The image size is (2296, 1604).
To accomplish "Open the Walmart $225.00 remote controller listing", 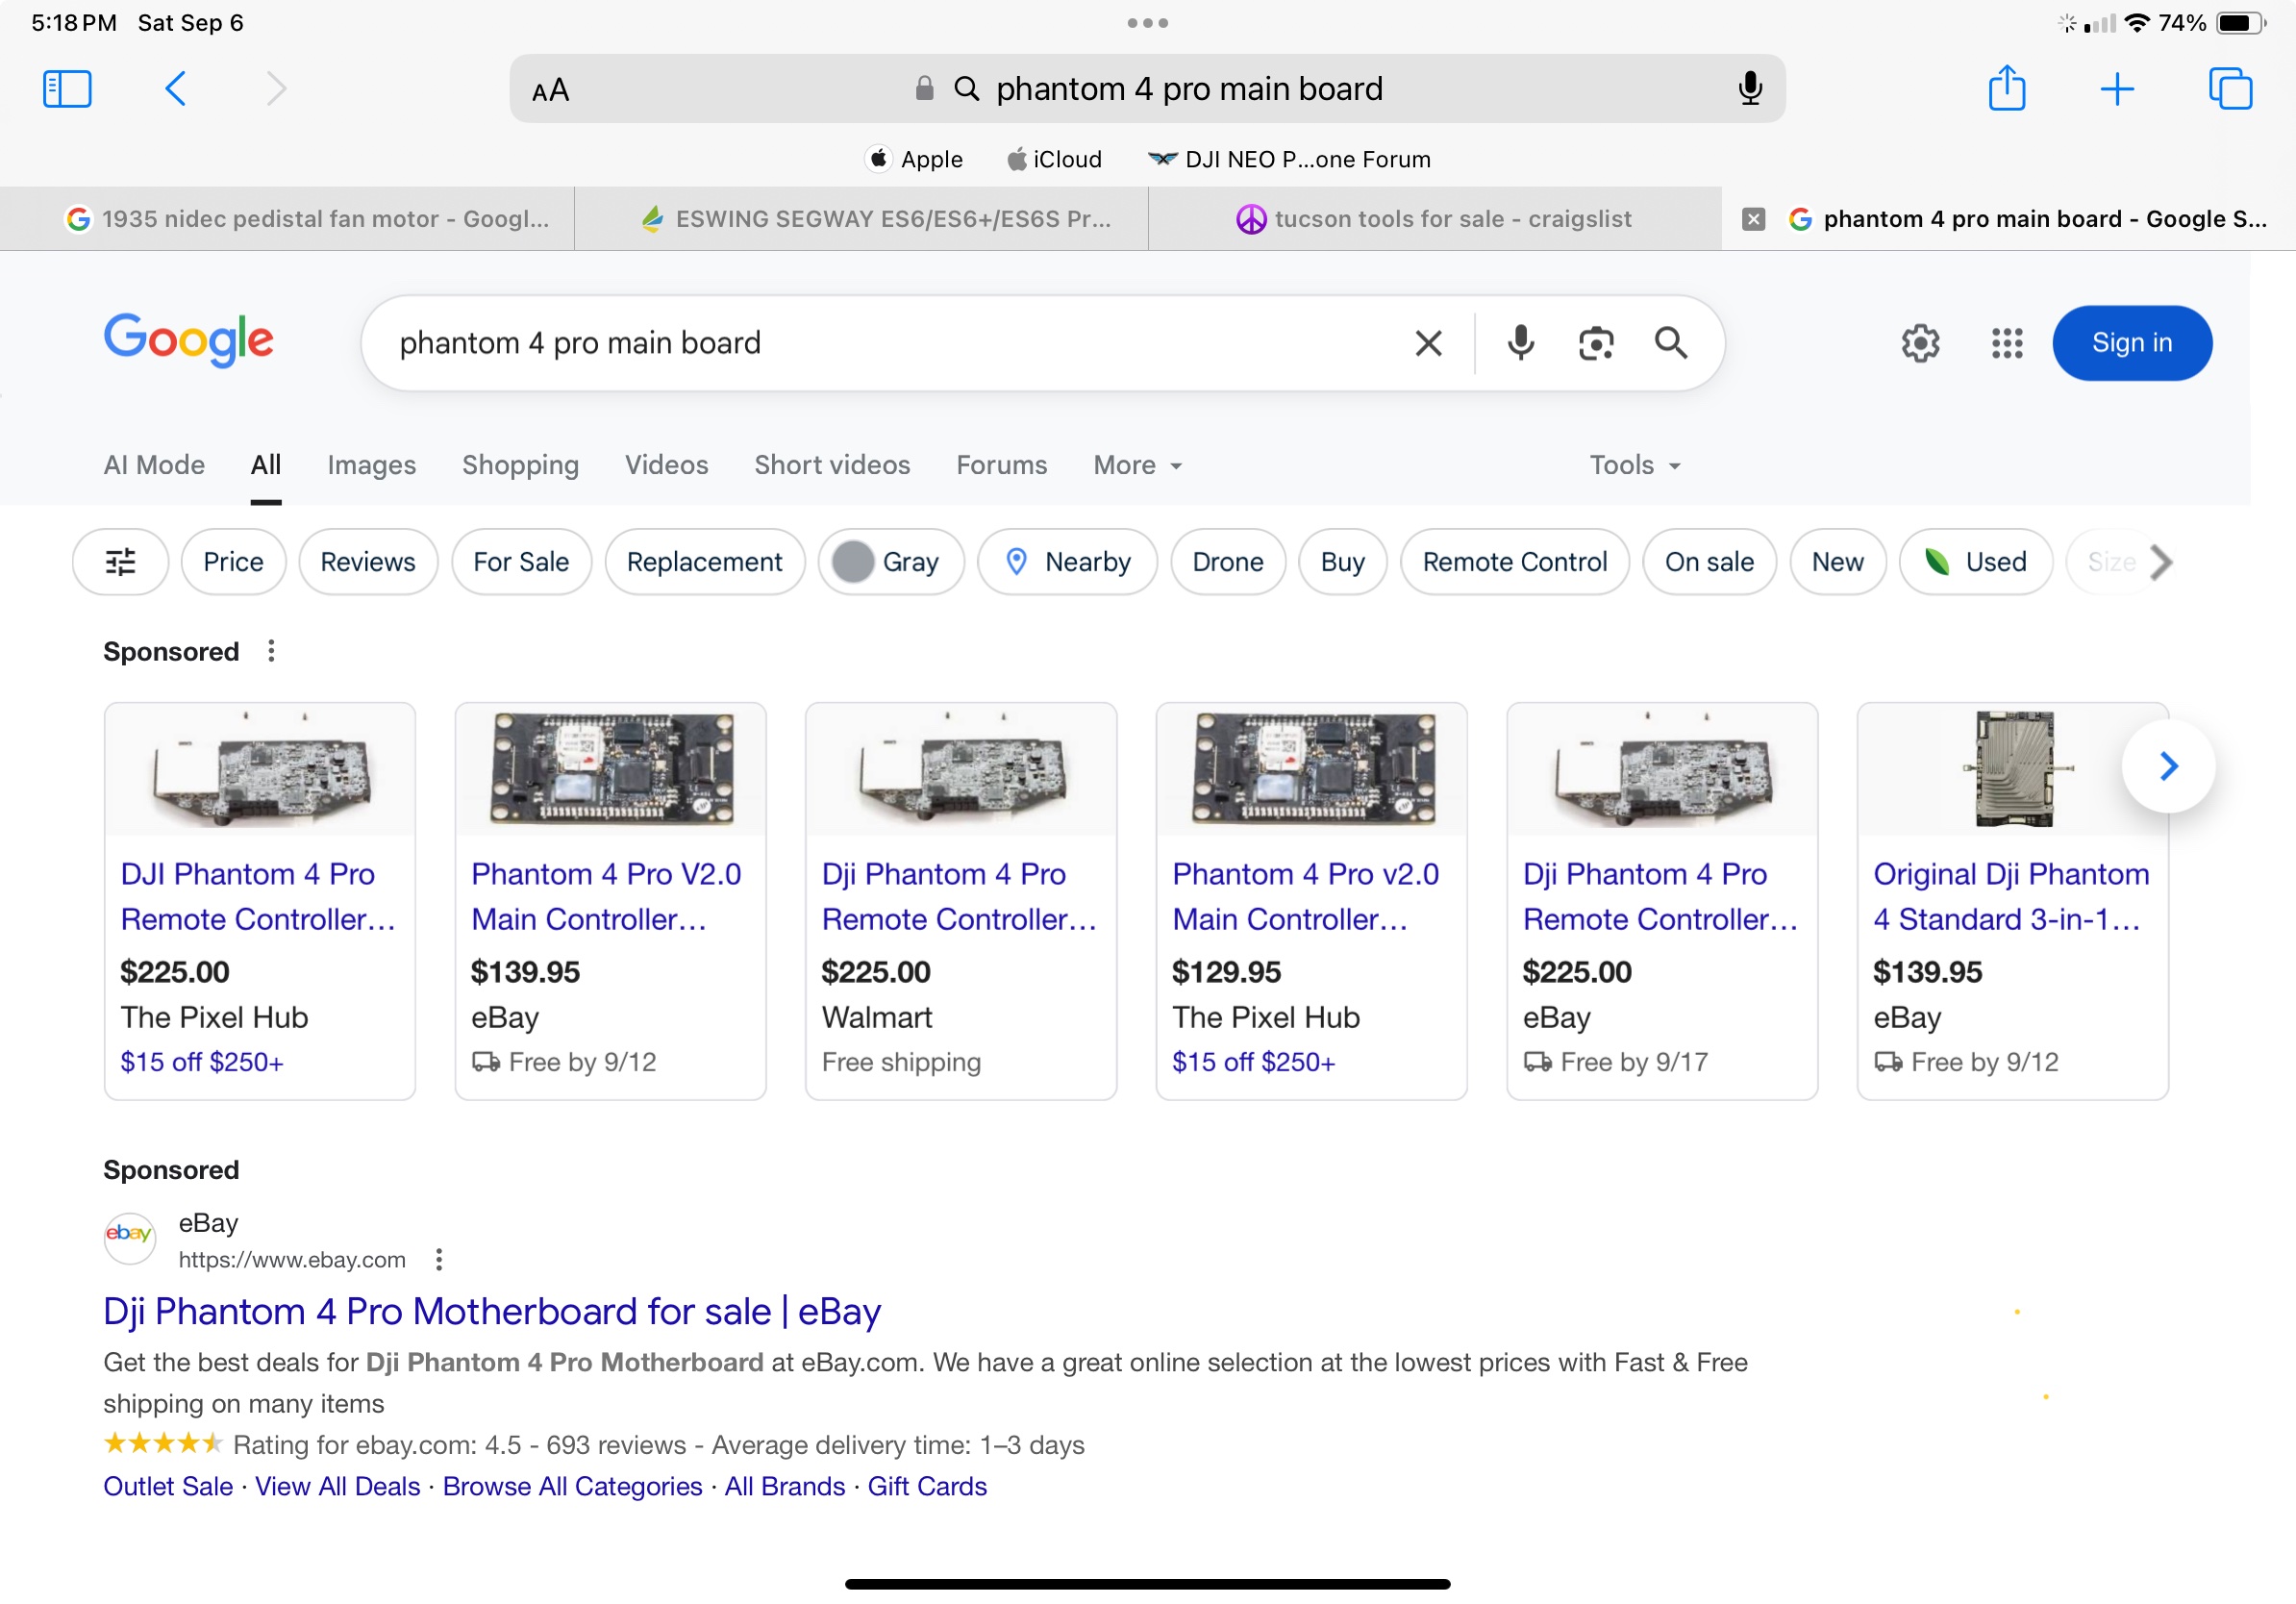I will pos(961,900).
